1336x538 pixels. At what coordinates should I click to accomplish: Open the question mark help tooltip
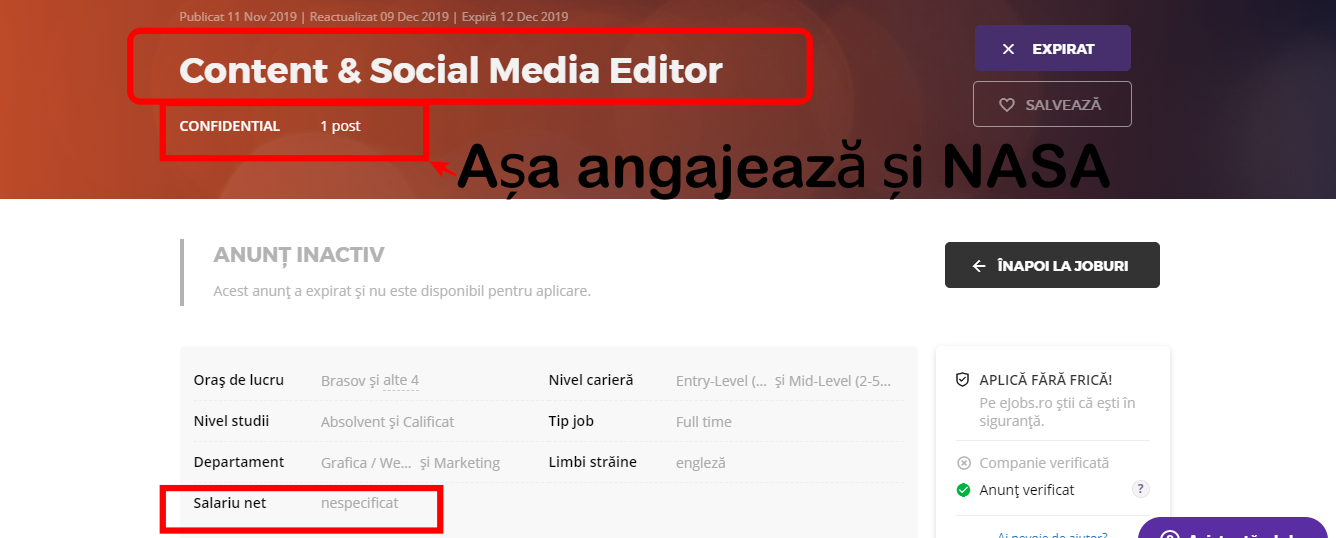coord(1138,489)
